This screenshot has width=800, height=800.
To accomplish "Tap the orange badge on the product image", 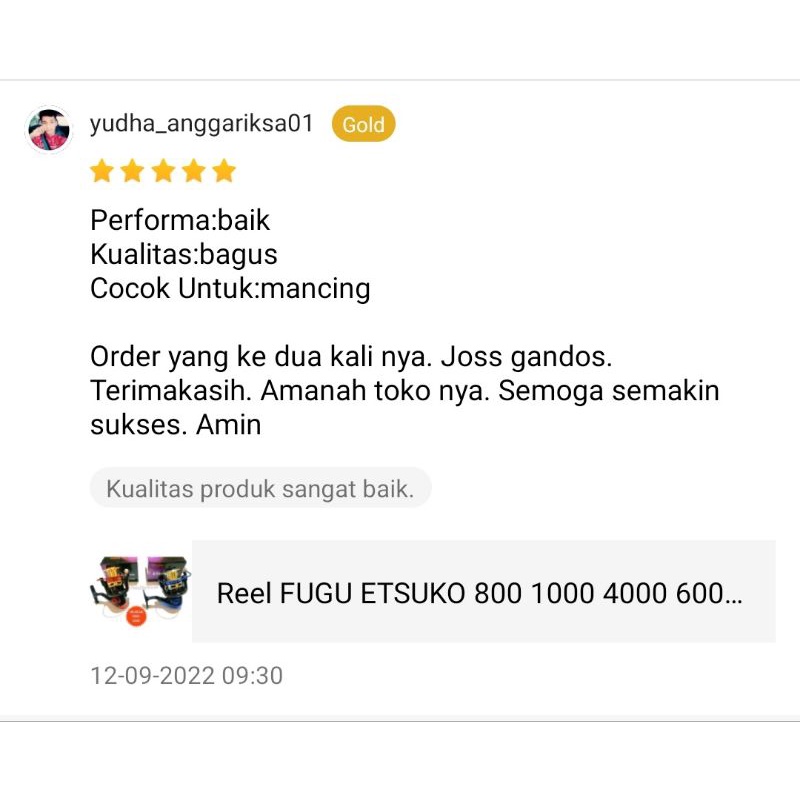I will 136,616.
